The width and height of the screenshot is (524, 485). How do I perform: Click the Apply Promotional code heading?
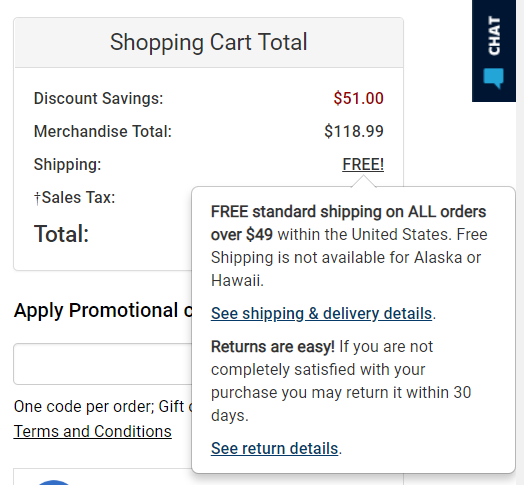(x=103, y=310)
